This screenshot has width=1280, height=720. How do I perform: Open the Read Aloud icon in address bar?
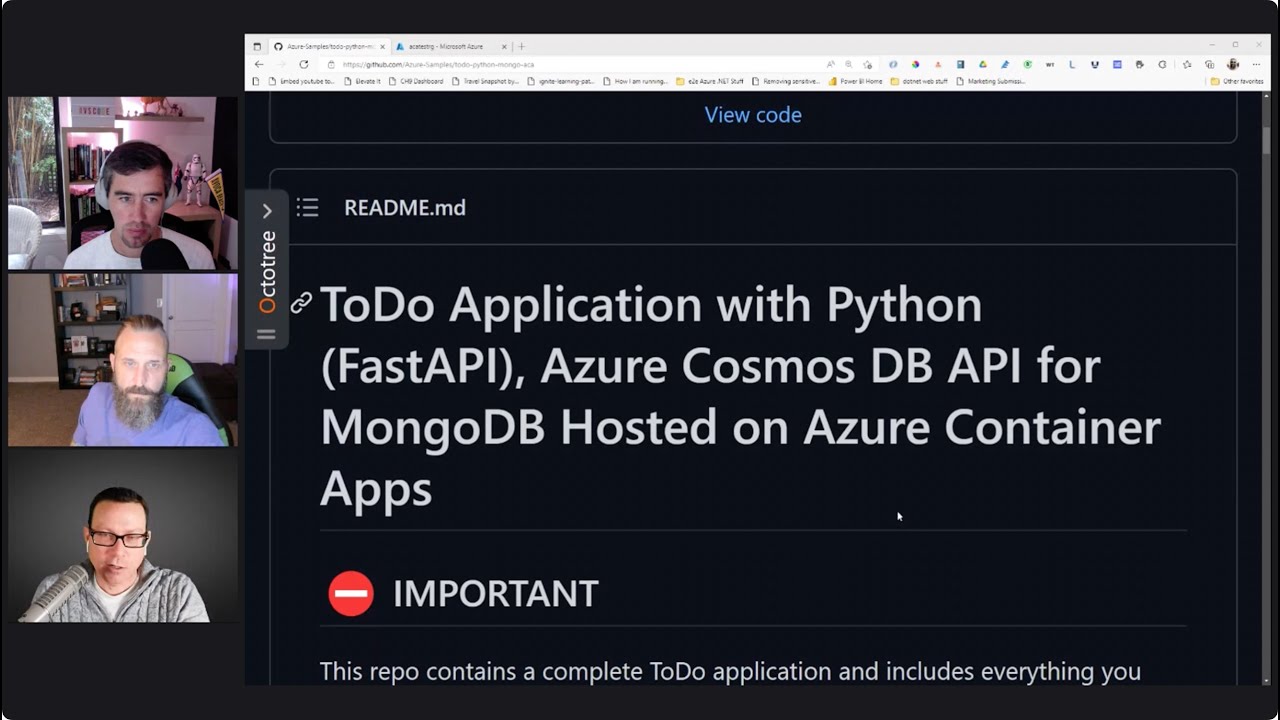coord(831,64)
